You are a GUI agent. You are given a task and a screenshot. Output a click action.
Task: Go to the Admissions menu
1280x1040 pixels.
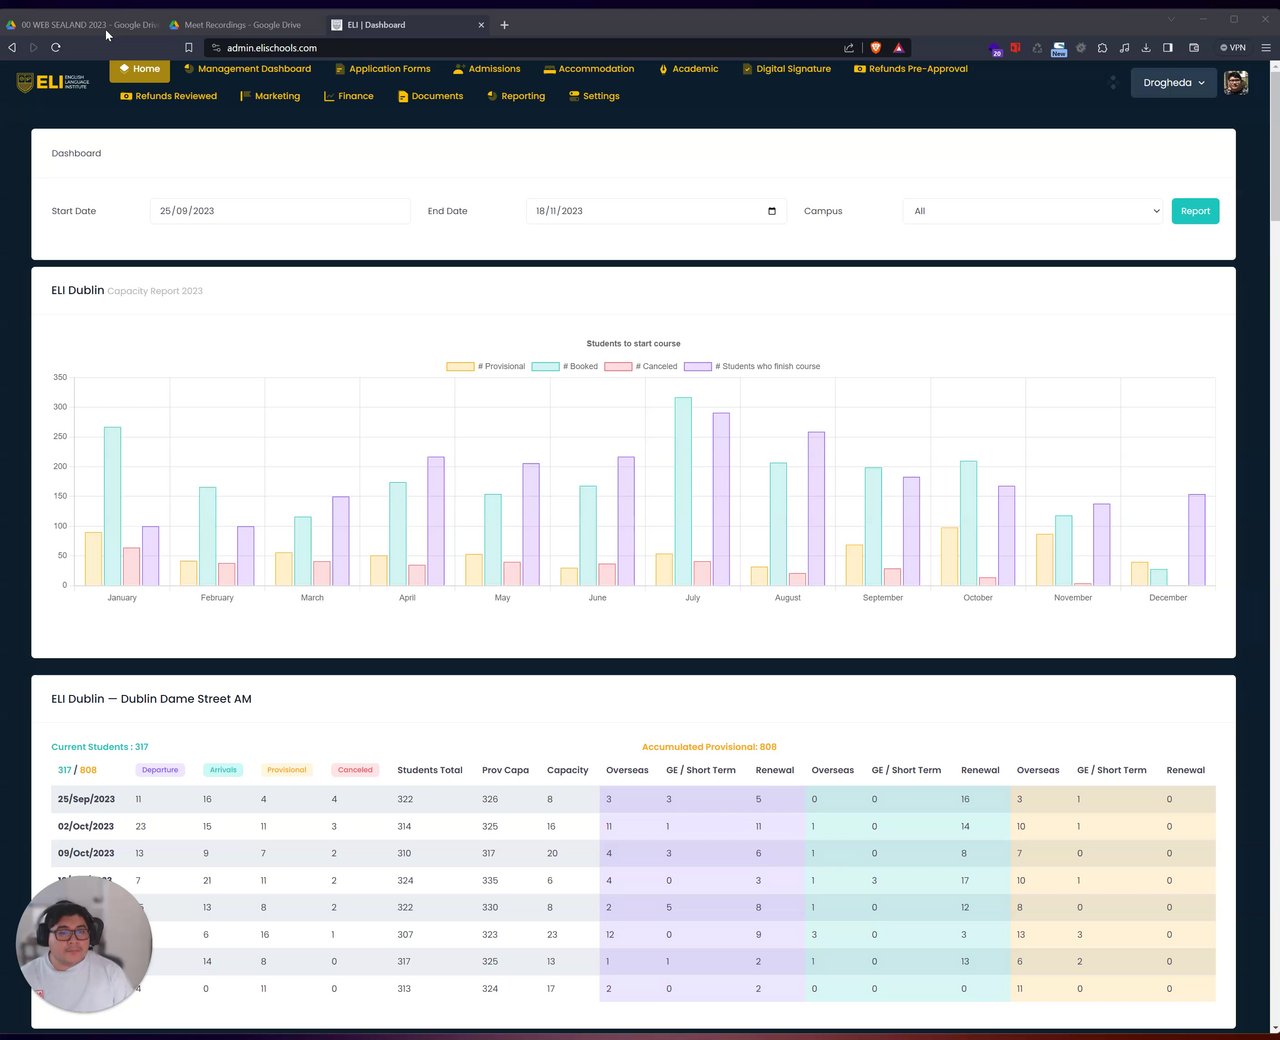(486, 69)
